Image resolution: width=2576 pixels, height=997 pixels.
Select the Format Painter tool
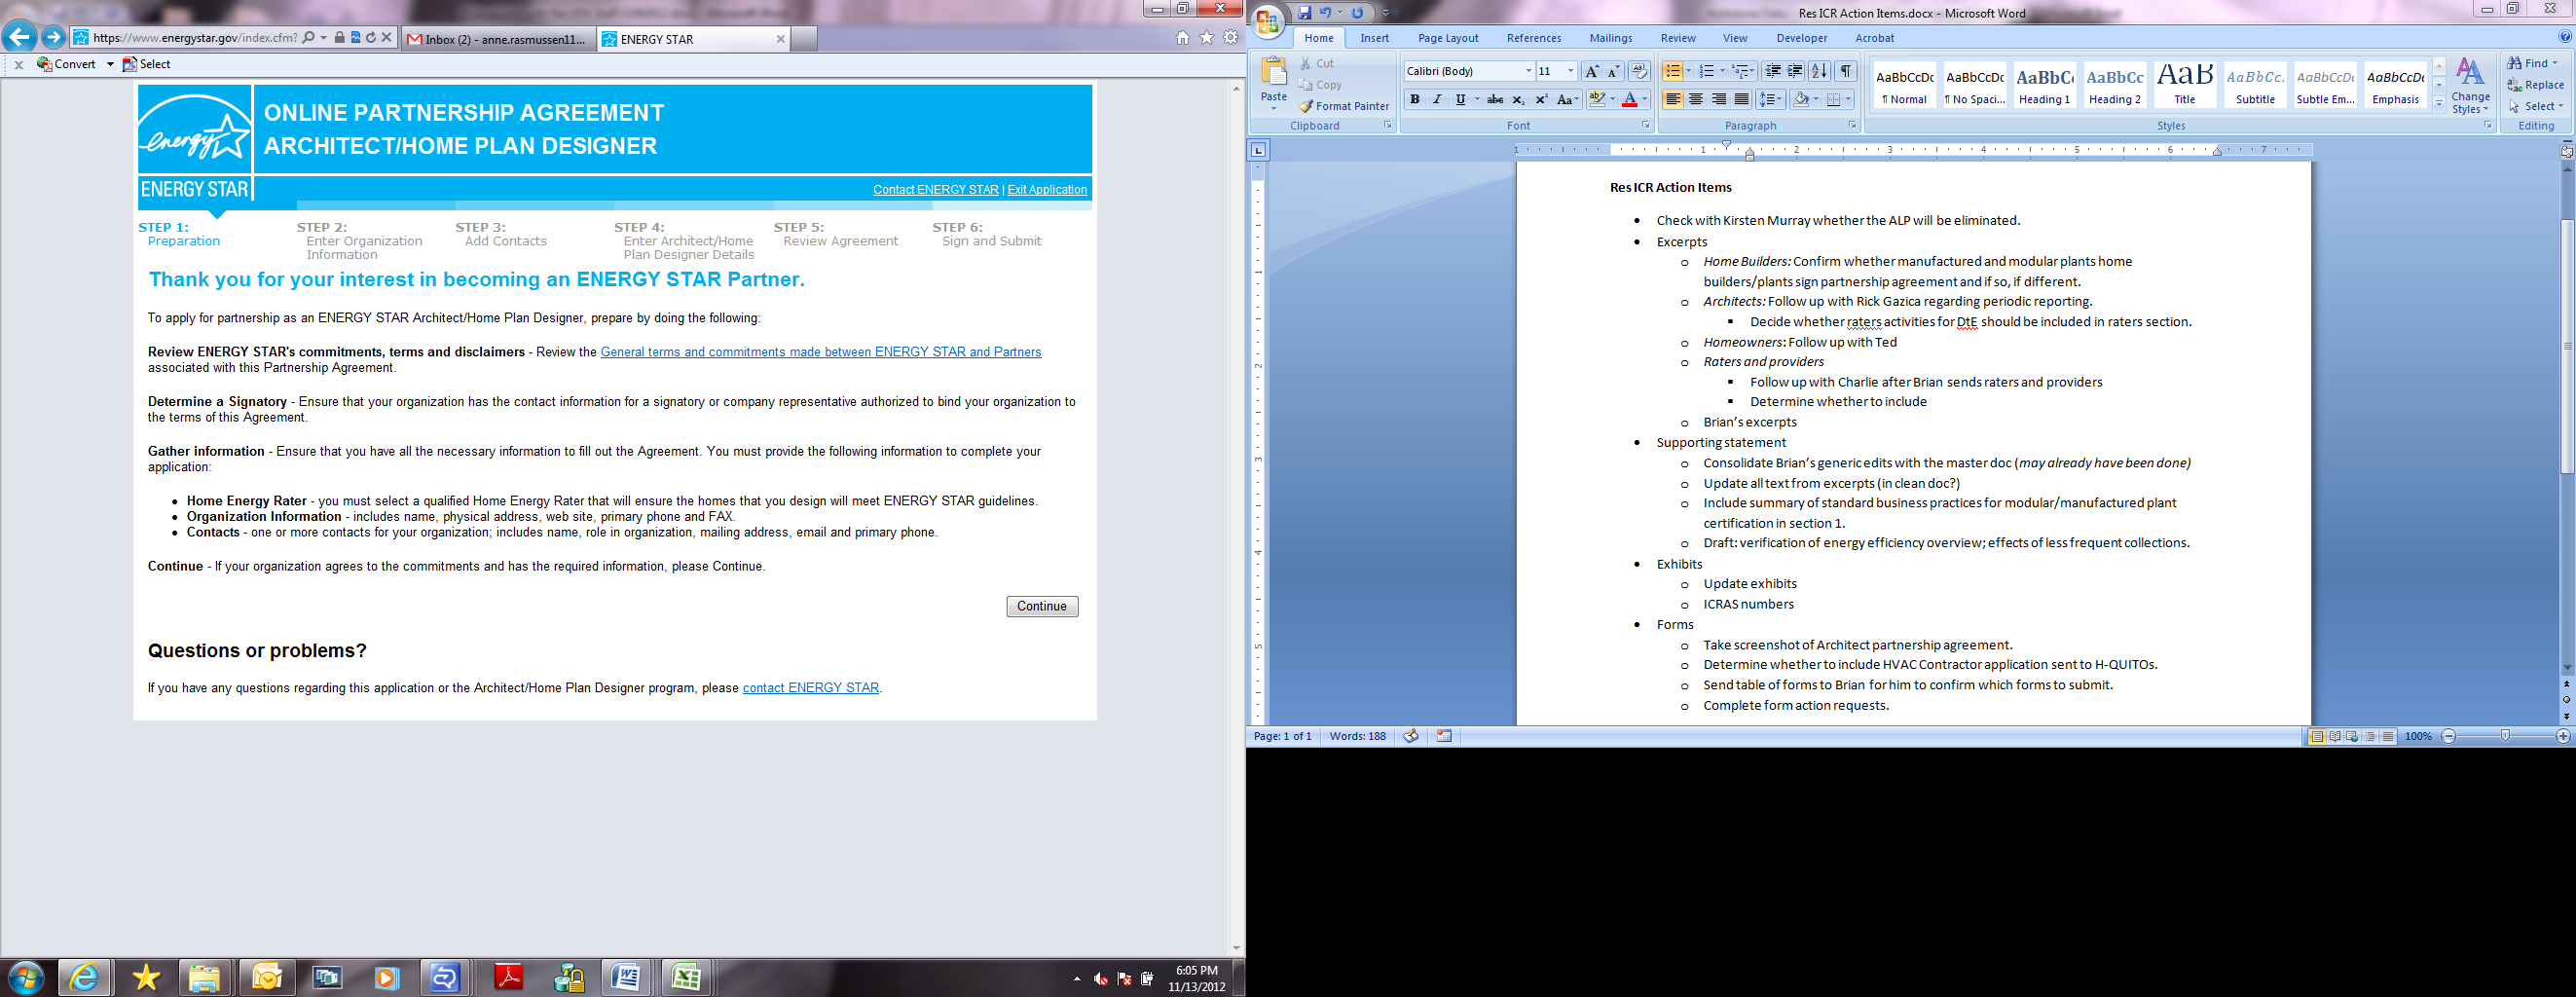click(x=1345, y=106)
